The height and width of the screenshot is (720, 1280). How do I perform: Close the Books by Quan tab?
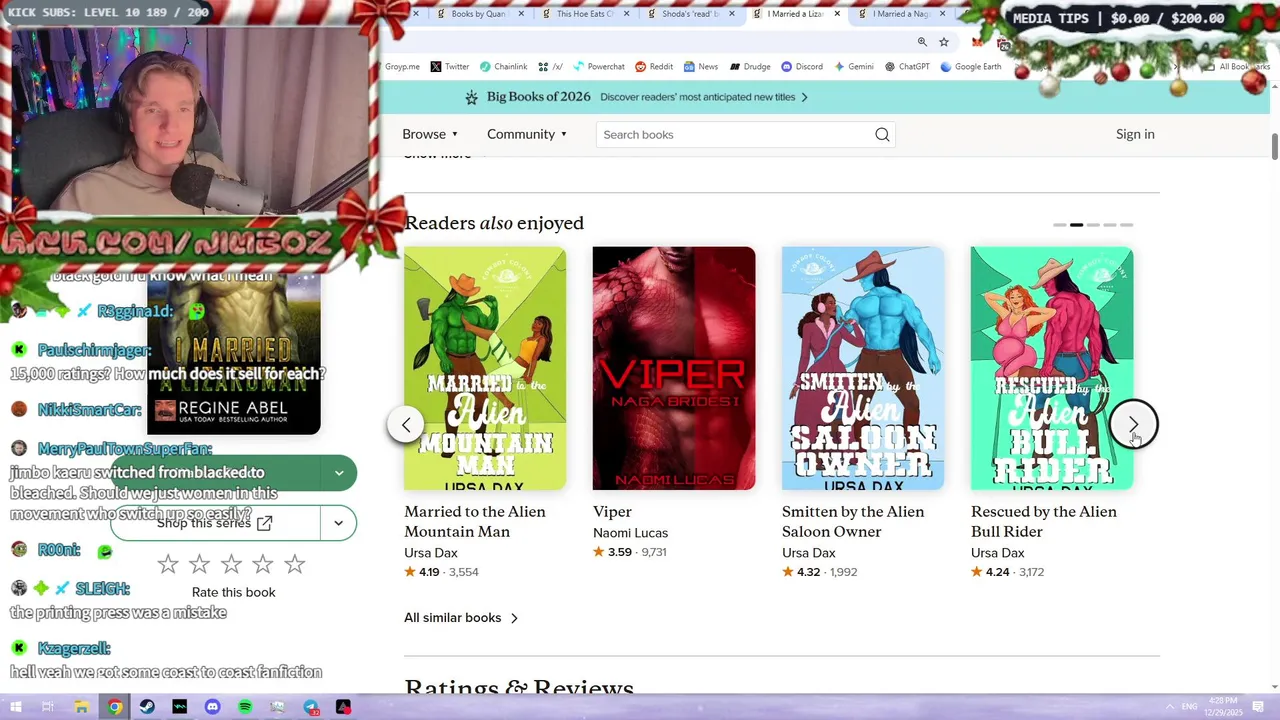click(521, 14)
